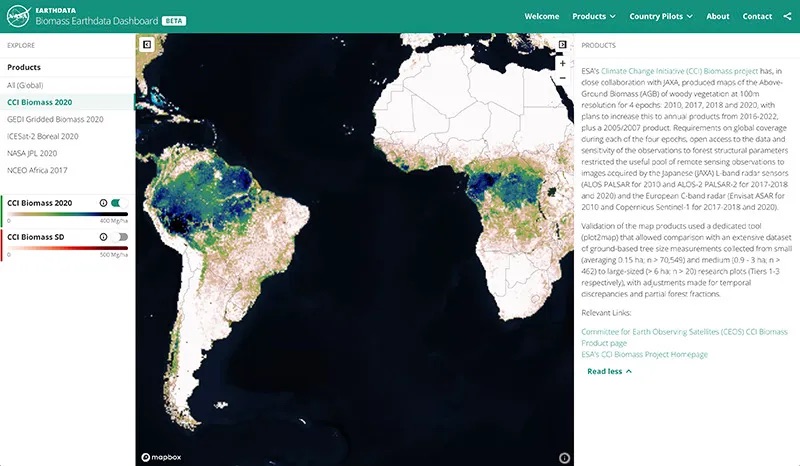Screen dimensions: 800x466
Task: Collapse the left Explore panel
Action: tap(146, 45)
